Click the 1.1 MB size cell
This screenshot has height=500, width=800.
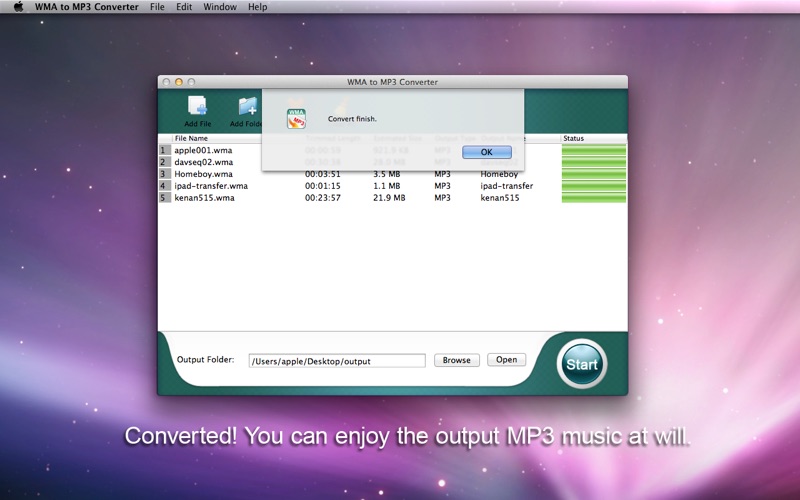click(x=387, y=186)
